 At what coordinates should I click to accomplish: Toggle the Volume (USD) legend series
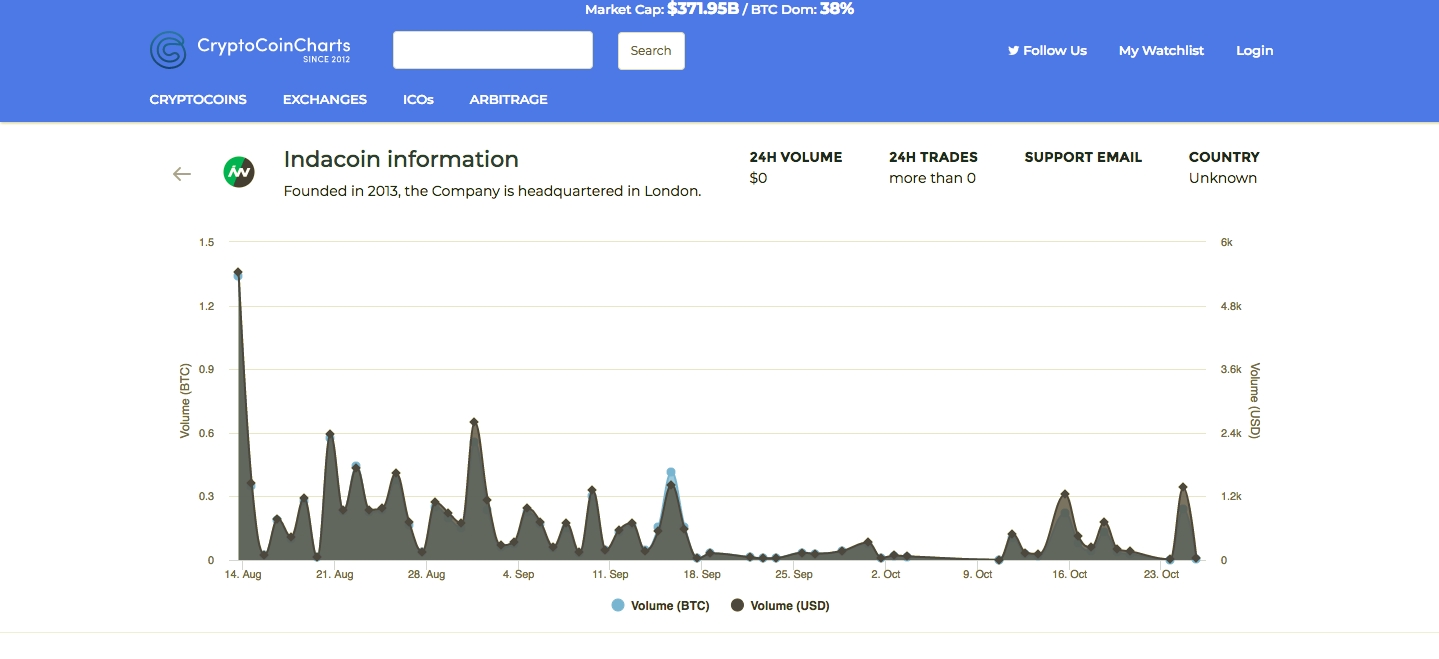coord(780,605)
